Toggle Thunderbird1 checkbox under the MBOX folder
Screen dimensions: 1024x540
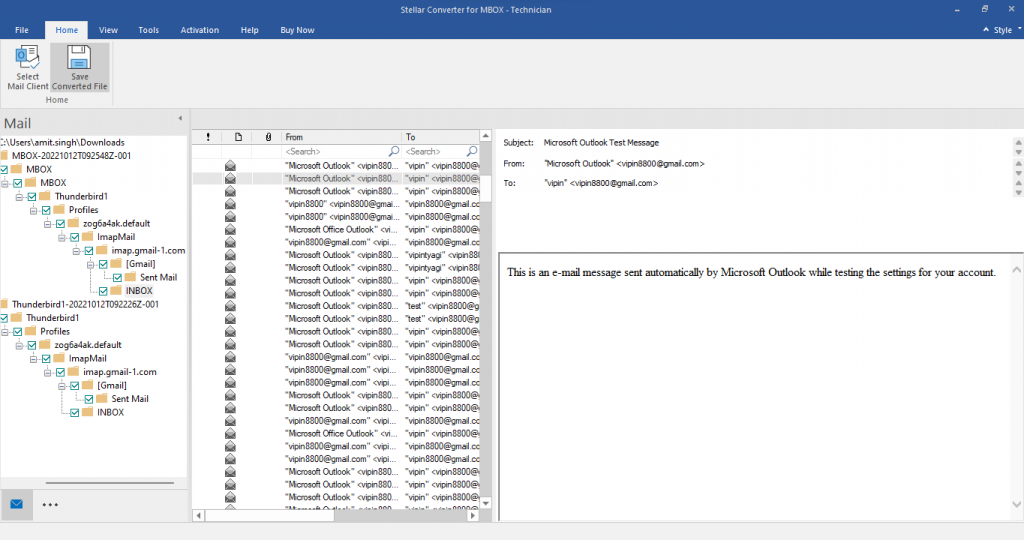point(32,197)
